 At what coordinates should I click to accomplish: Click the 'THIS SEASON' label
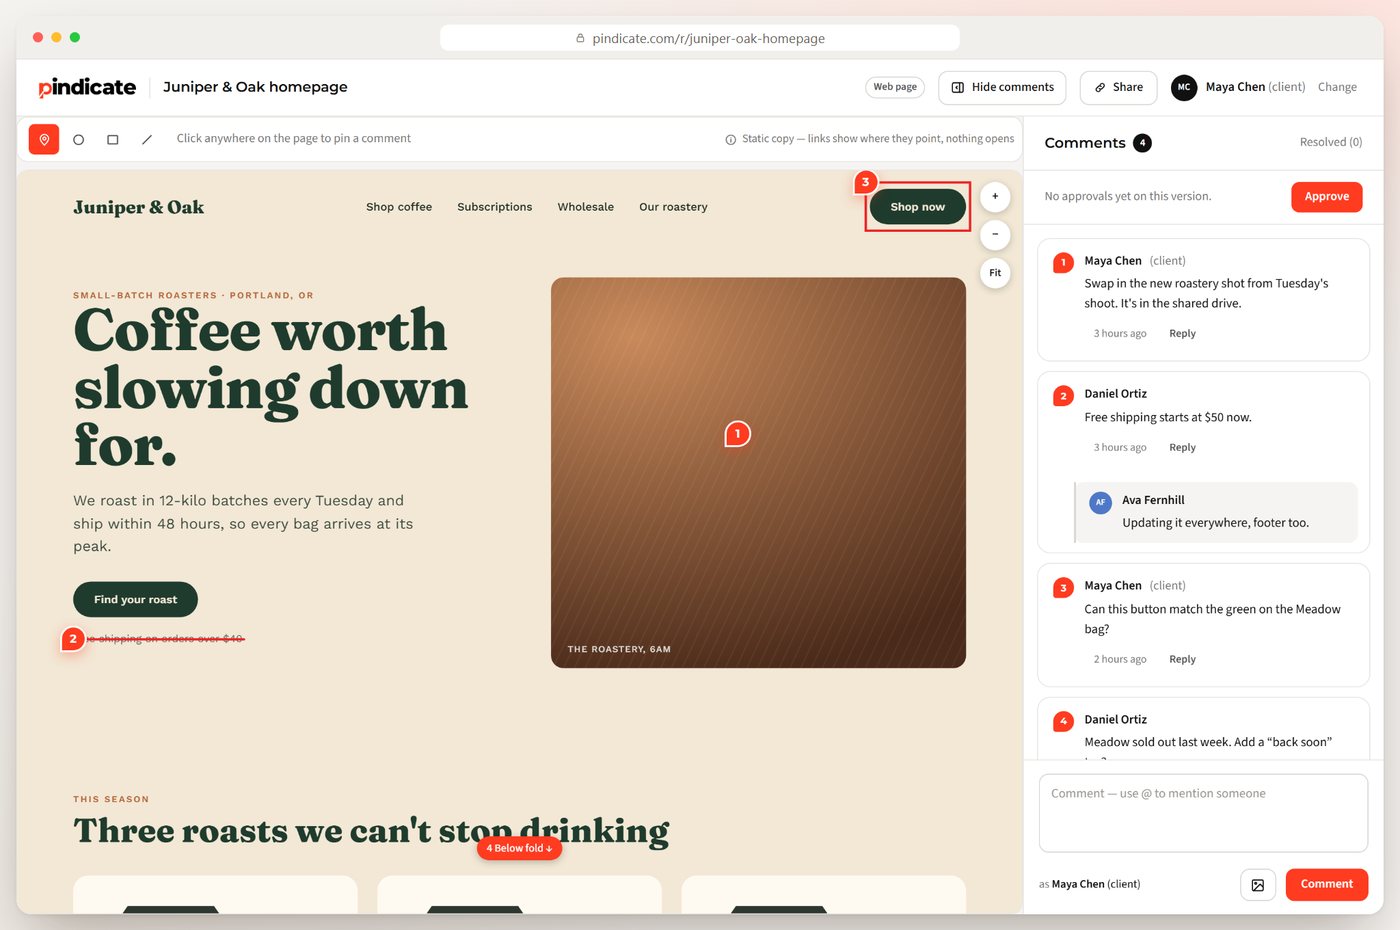tap(111, 800)
